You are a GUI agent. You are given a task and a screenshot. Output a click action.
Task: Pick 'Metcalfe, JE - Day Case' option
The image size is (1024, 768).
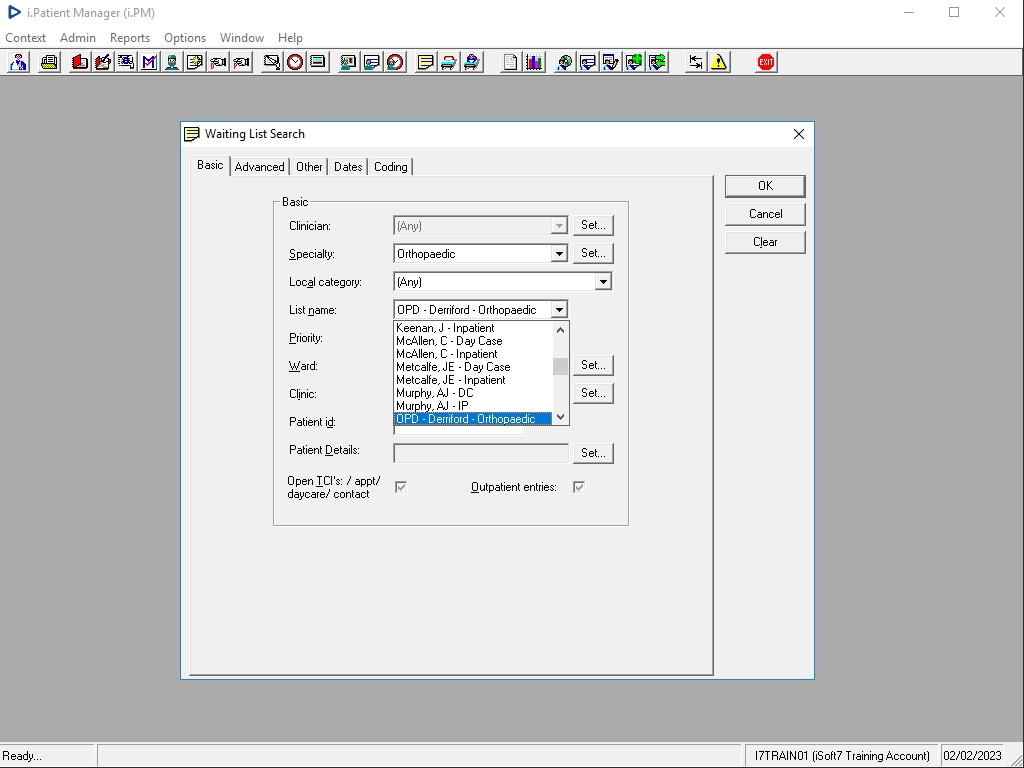coord(473,367)
